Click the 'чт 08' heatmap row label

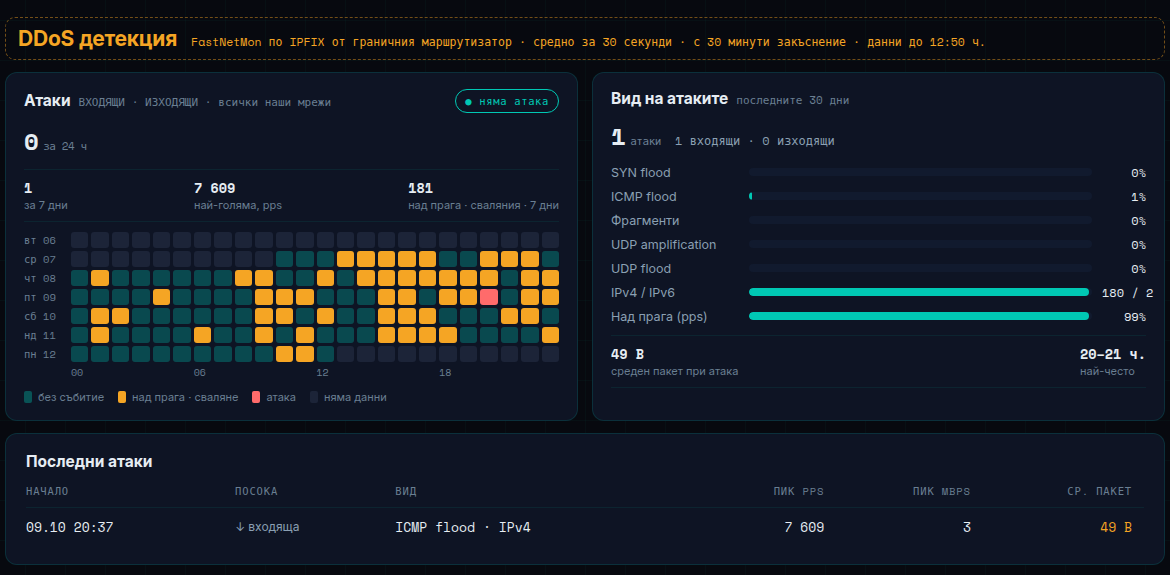(40, 278)
